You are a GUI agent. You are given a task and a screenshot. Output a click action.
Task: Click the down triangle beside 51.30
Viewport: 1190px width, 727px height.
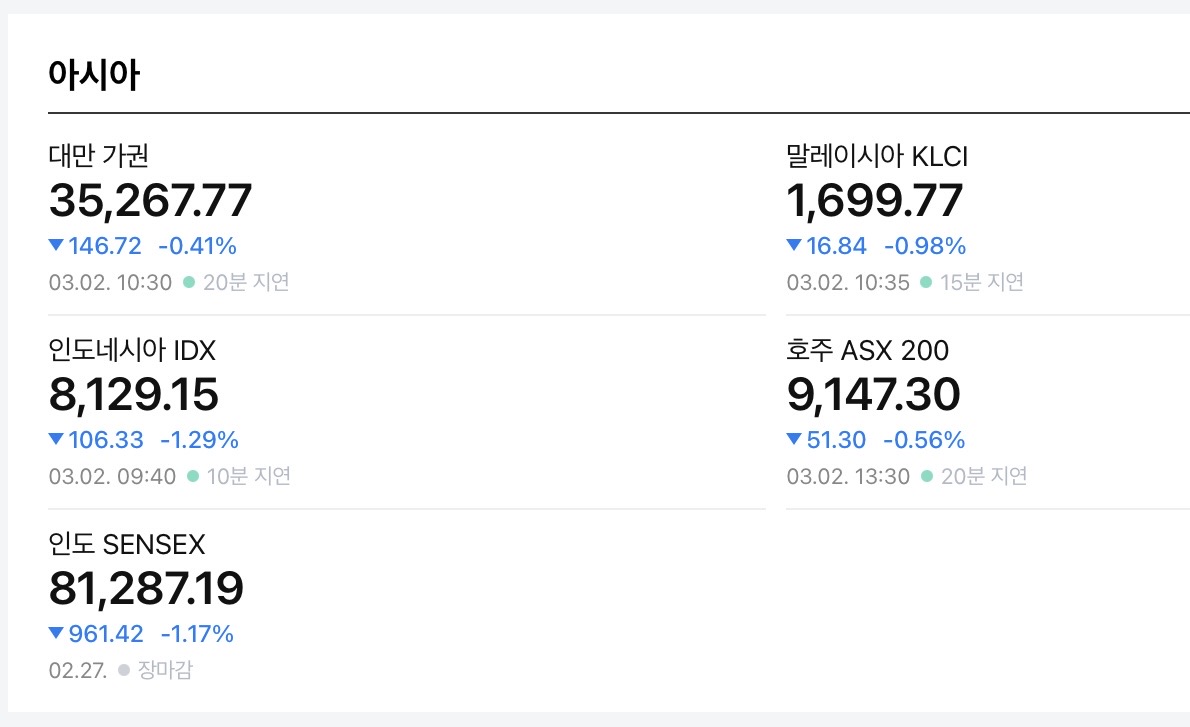coord(794,439)
